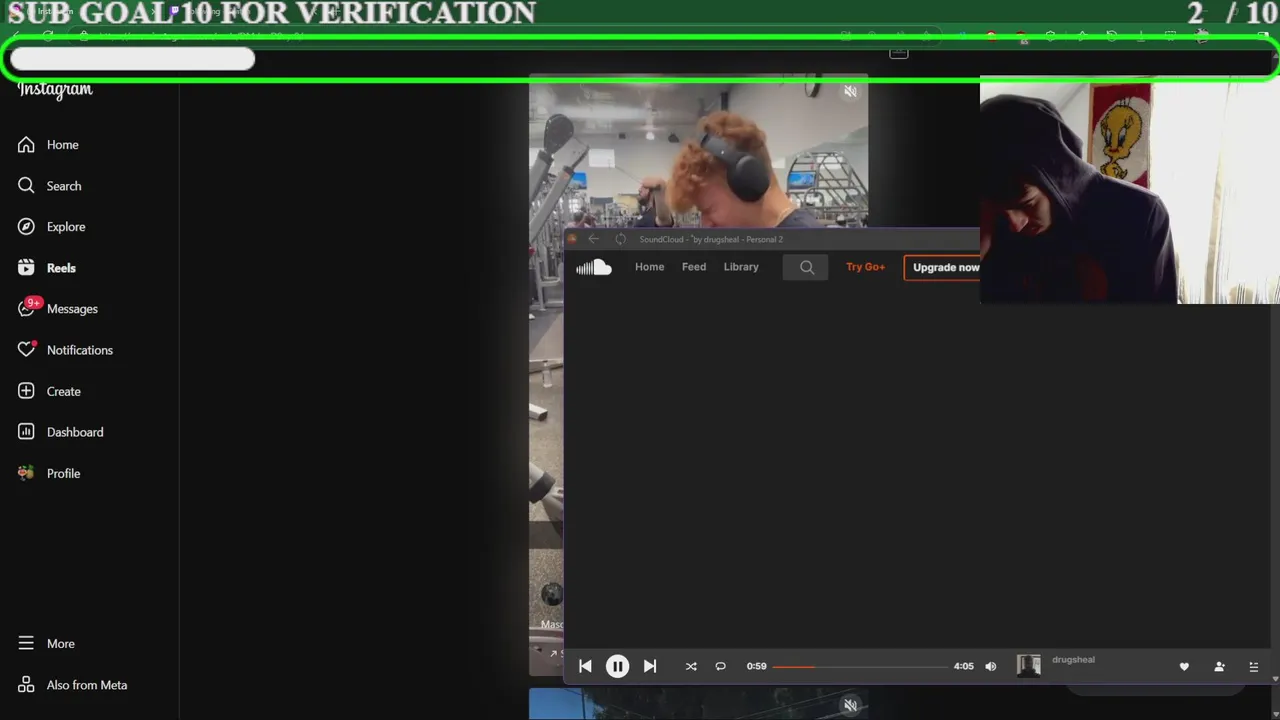Seek within the SoundCloud progress bar
This screenshot has width=1280, height=720.
[860, 666]
